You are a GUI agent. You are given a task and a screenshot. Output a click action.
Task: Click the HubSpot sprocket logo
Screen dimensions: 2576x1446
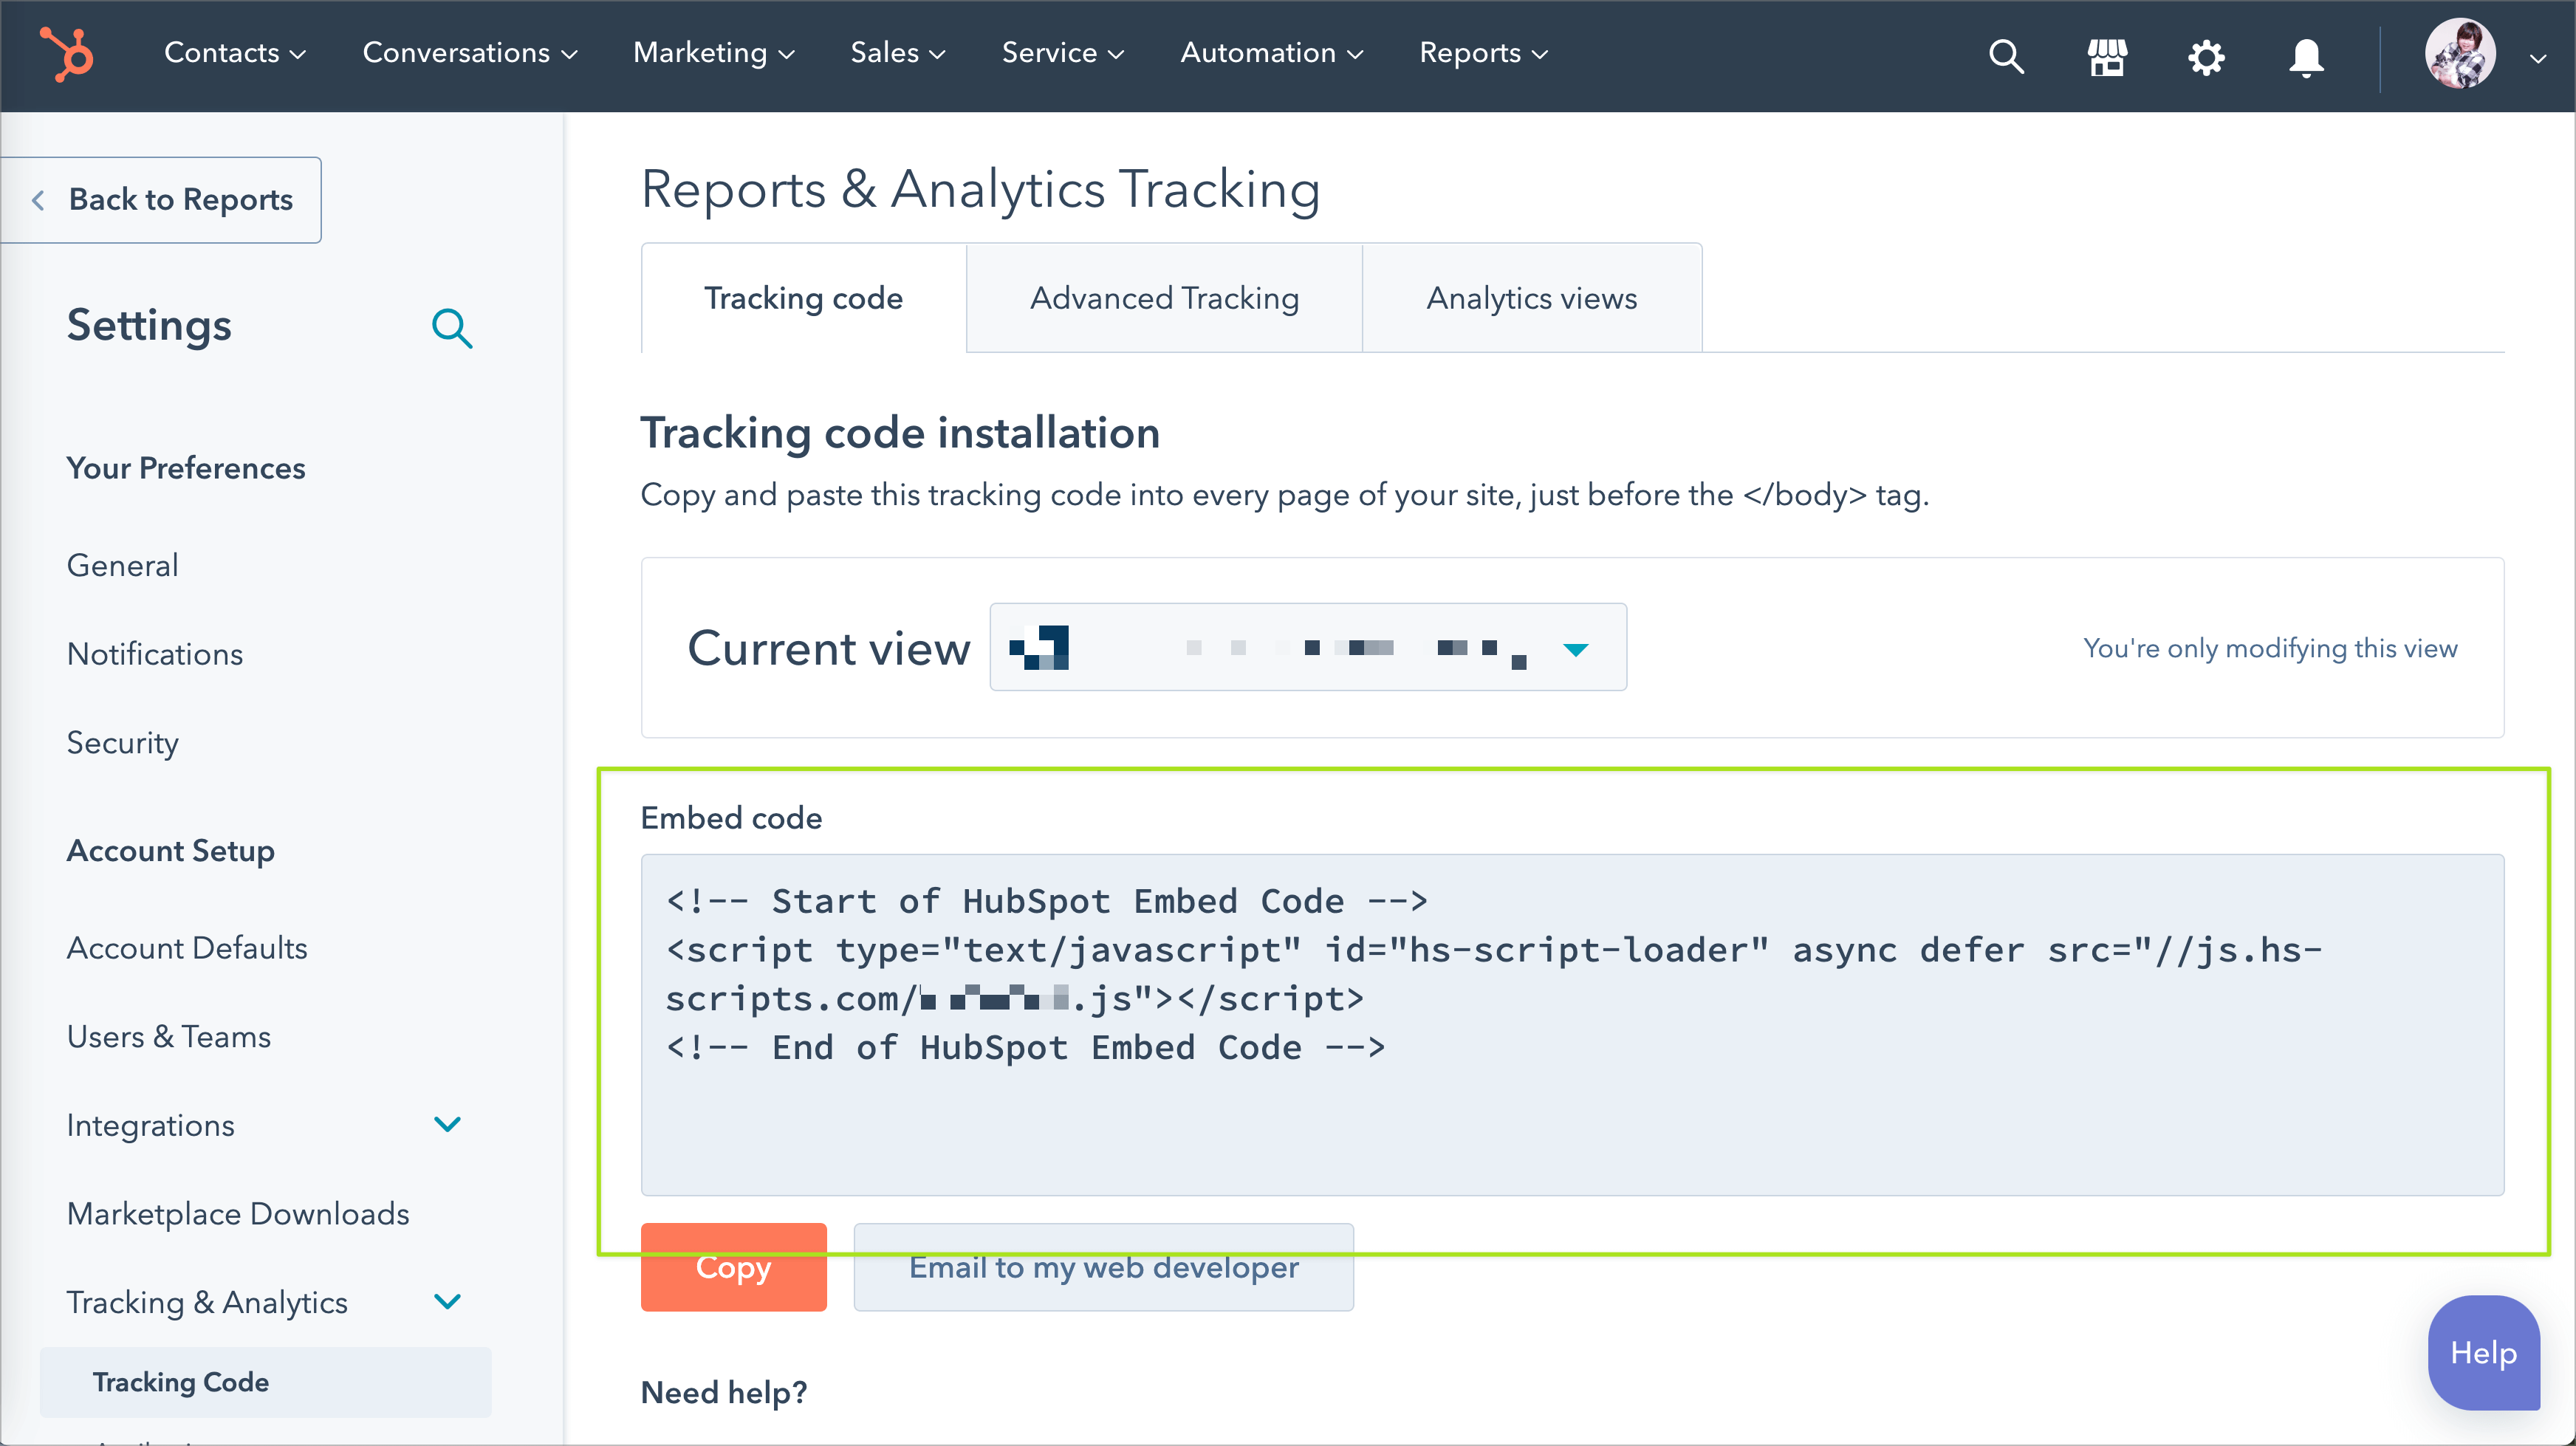coord(66,54)
